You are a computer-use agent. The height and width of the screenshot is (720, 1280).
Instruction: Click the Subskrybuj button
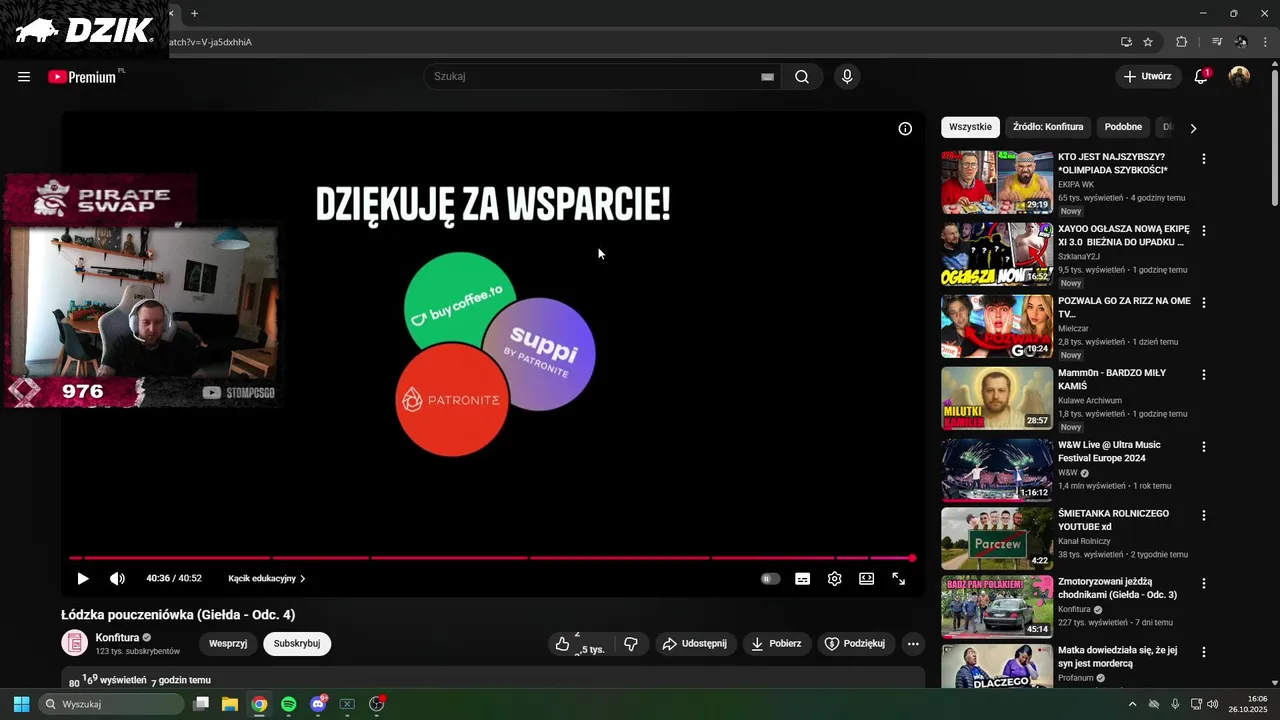tap(297, 644)
